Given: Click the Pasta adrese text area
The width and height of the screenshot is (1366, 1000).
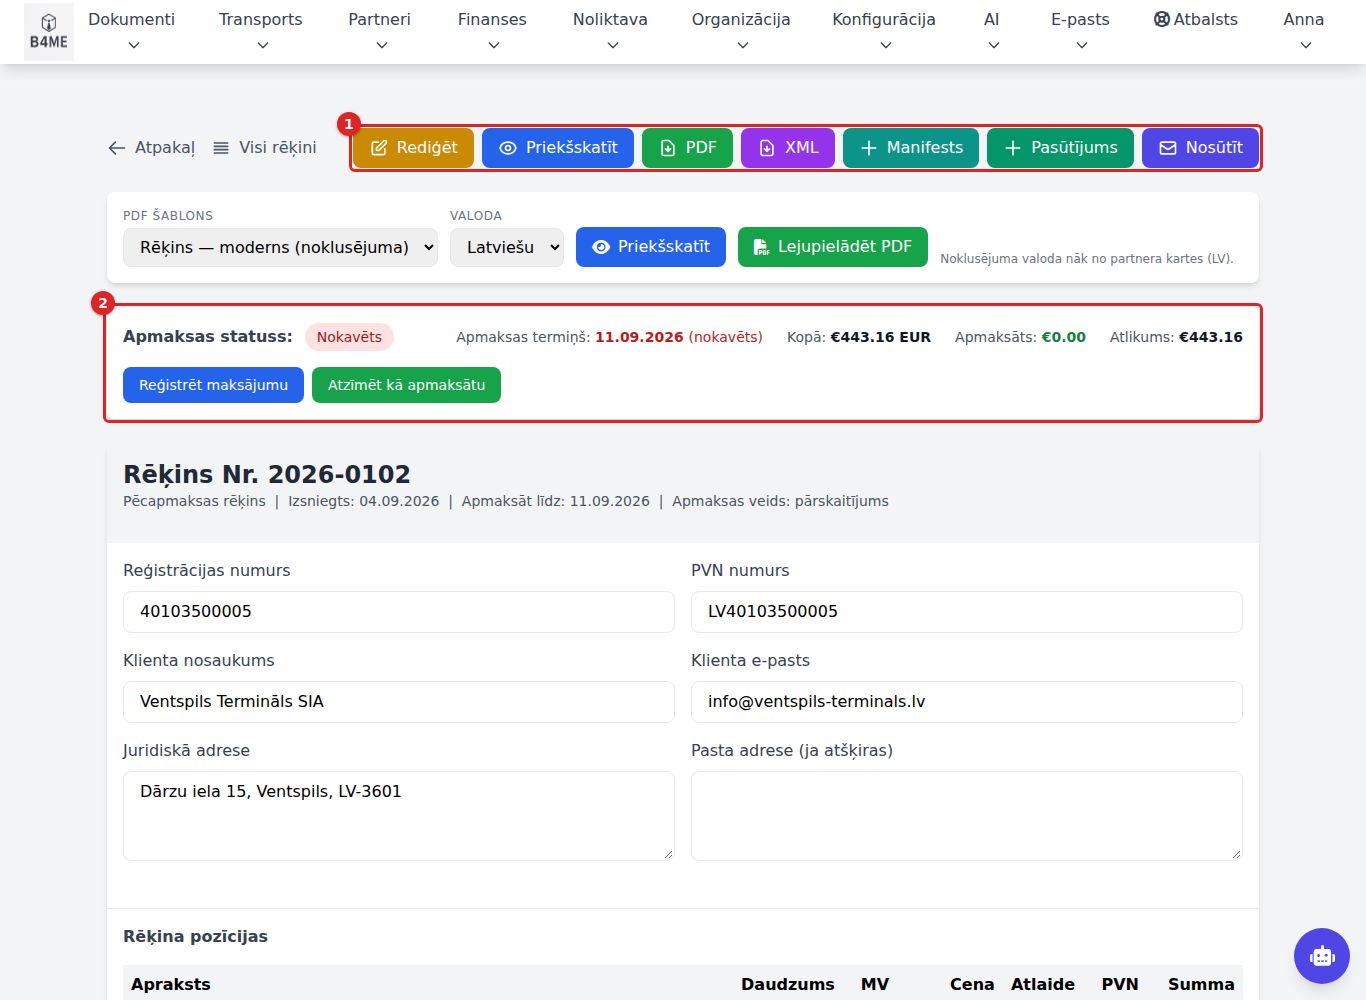Looking at the screenshot, I should 967,816.
